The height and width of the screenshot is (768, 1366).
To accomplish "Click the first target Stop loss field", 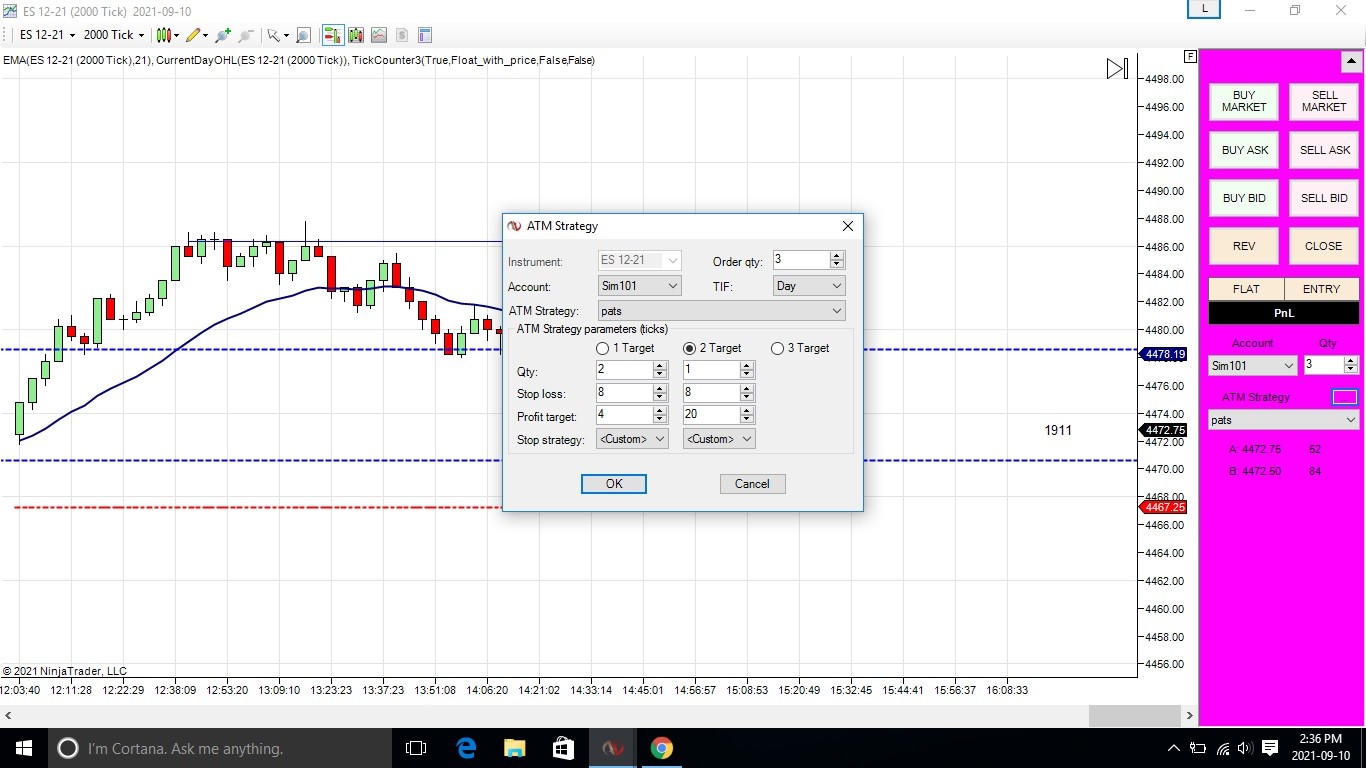I will (x=624, y=393).
